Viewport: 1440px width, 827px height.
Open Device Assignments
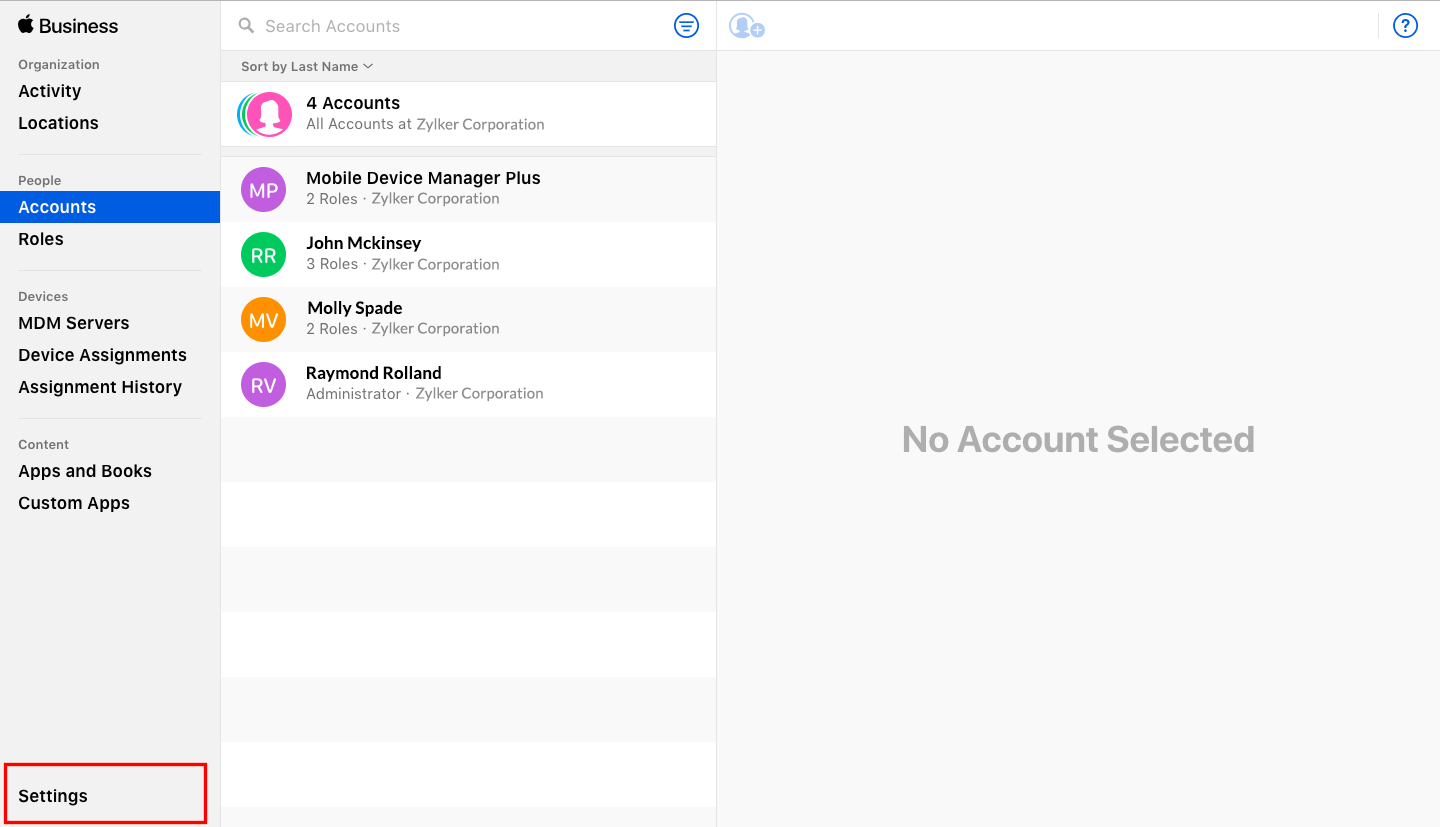point(102,355)
